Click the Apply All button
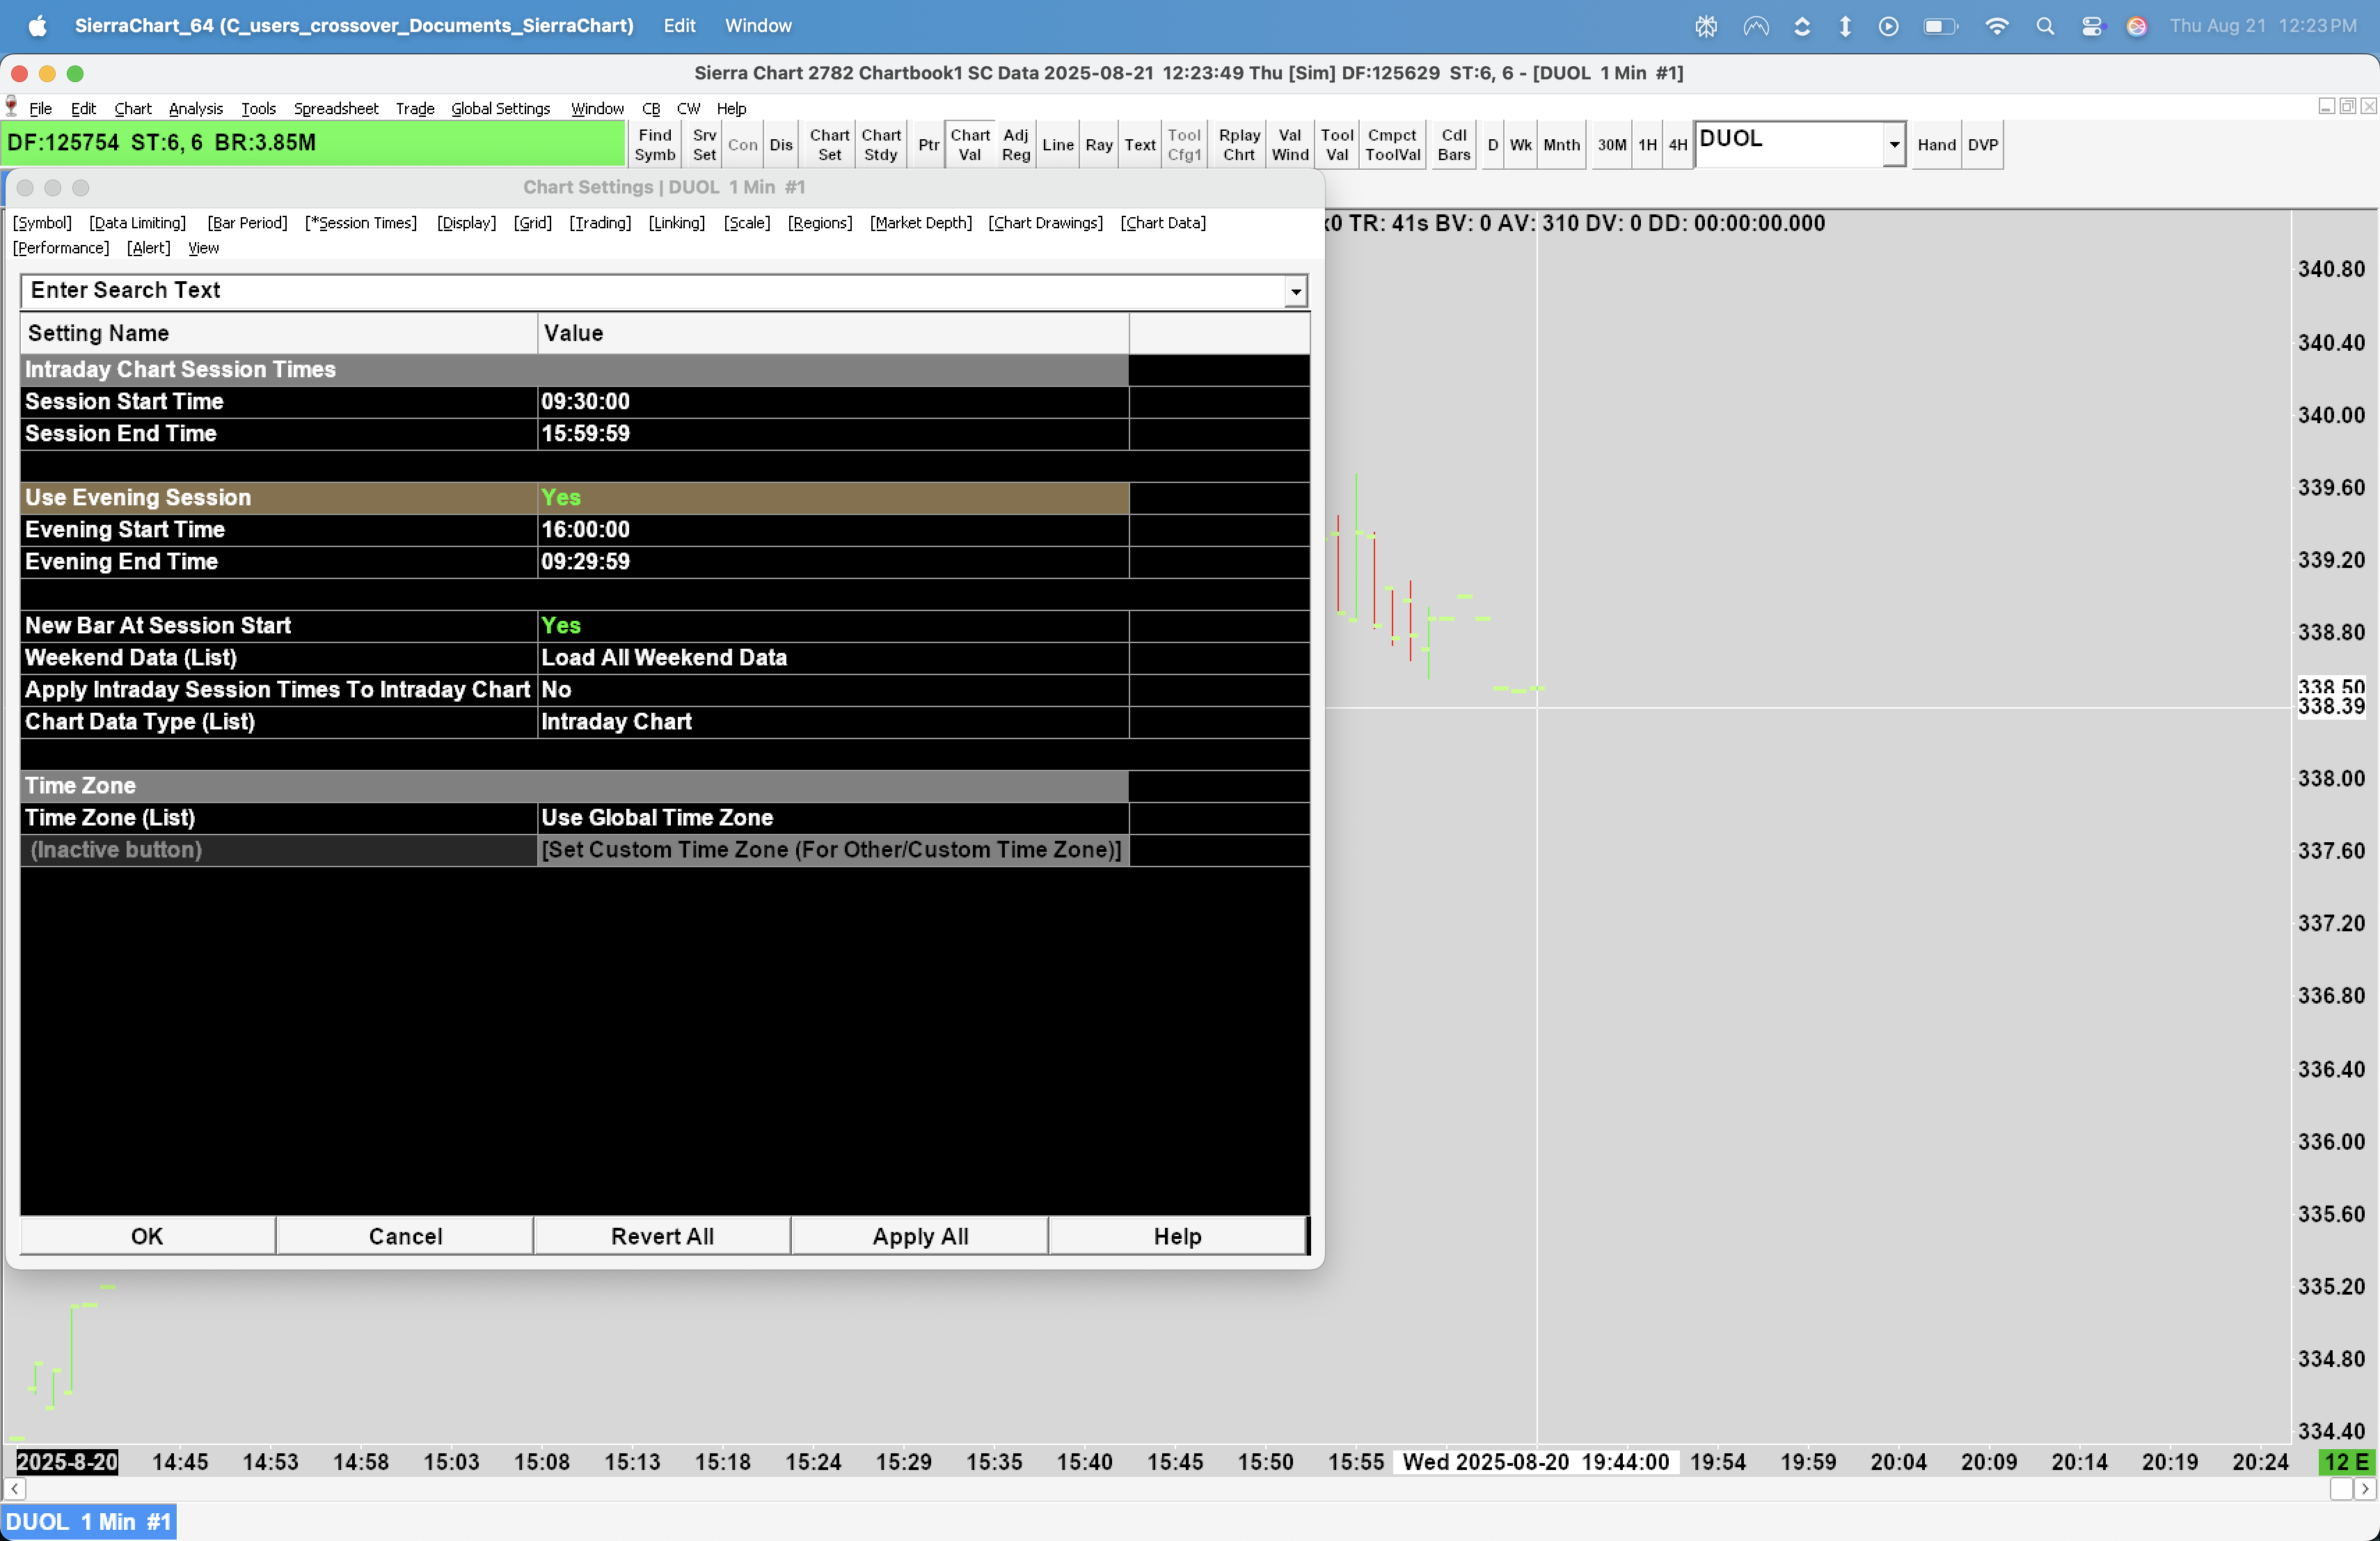The width and height of the screenshot is (2380, 1541). [919, 1236]
